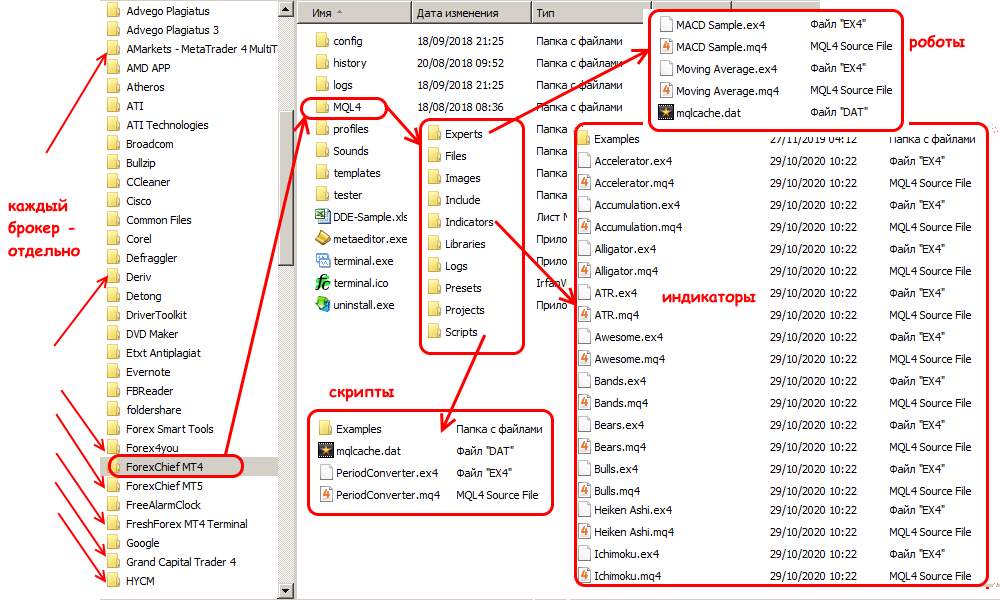Click the Indicators folder icon
The height and width of the screenshot is (600, 1000).
pos(434,222)
